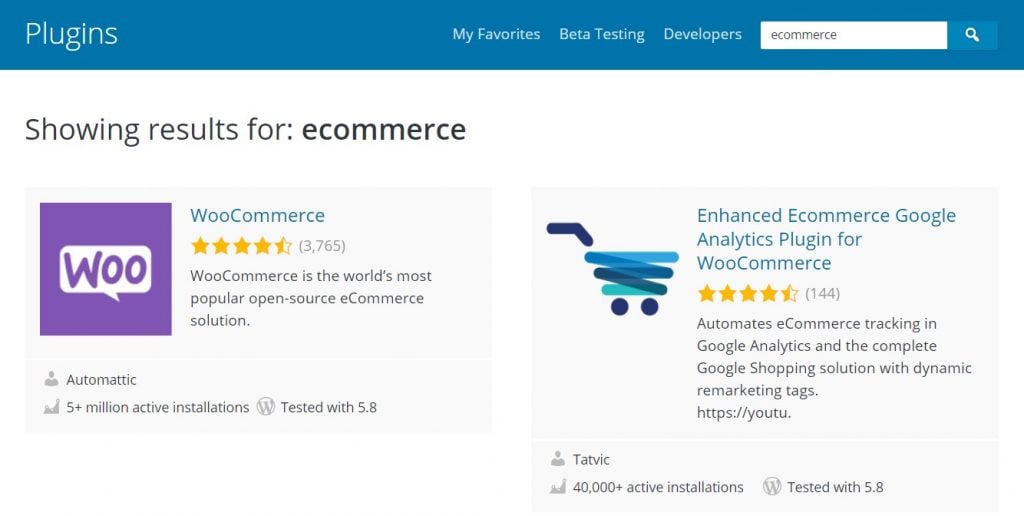Click the Enhanced Ecommerce plugin star rating
The image size is (1024, 516).
pyautogui.click(x=747, y=294)
